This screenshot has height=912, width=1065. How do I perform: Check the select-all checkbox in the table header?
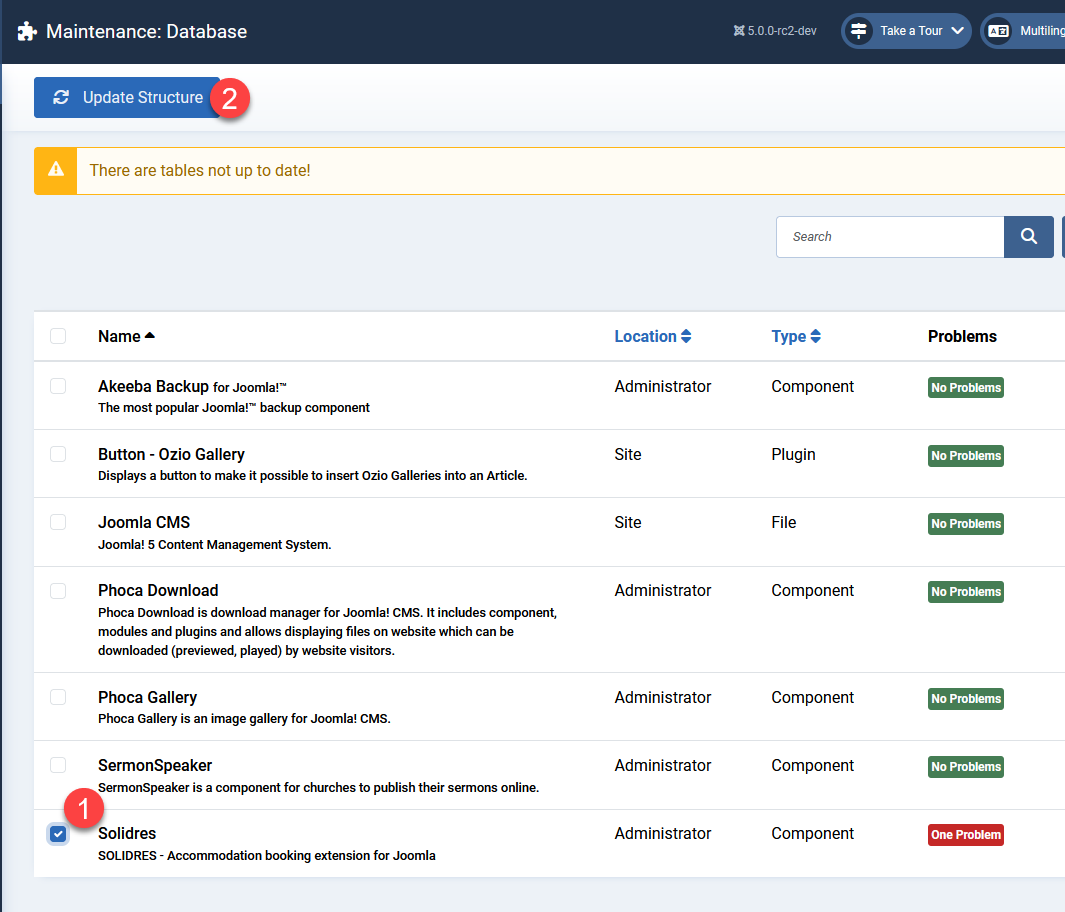pos(57,336)
